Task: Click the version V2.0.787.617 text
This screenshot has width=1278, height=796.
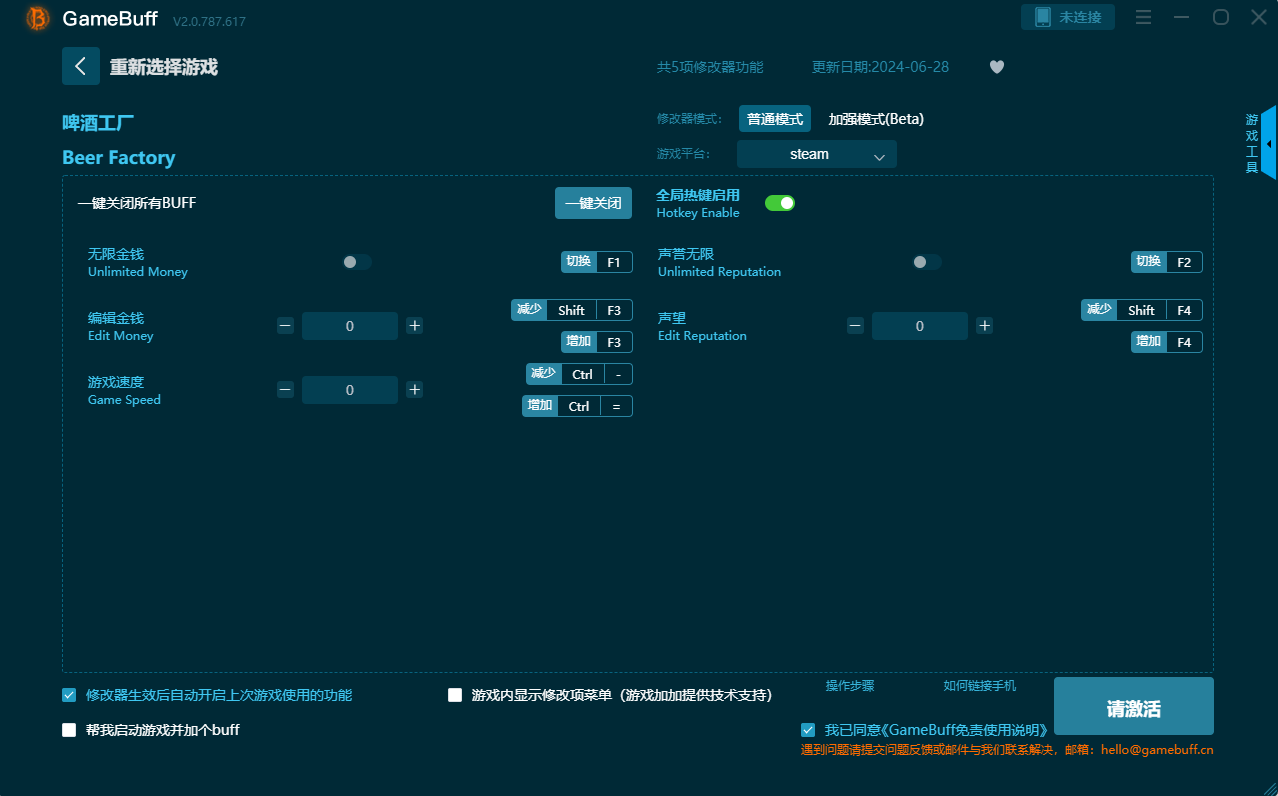Action: click(209, 21)
